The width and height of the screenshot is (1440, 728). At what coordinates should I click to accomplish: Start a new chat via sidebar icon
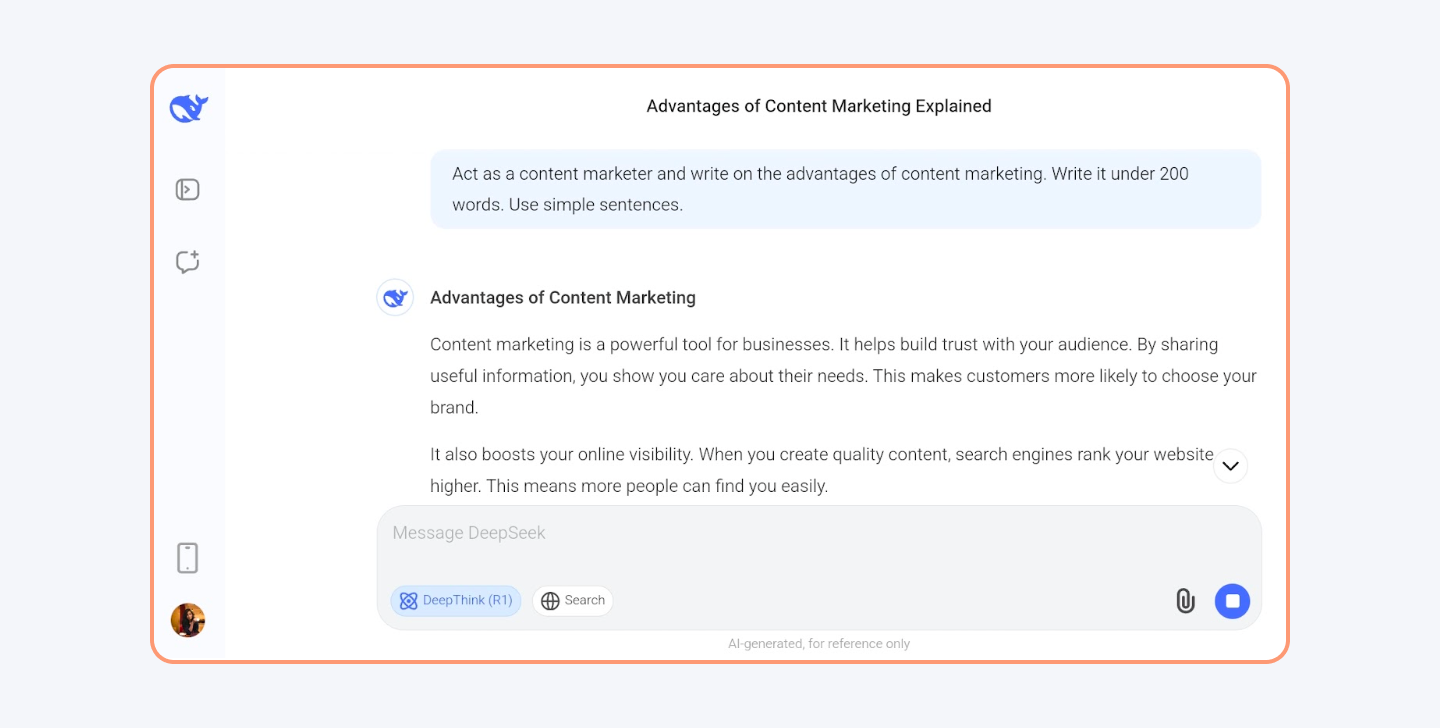(x=188, y=262)
